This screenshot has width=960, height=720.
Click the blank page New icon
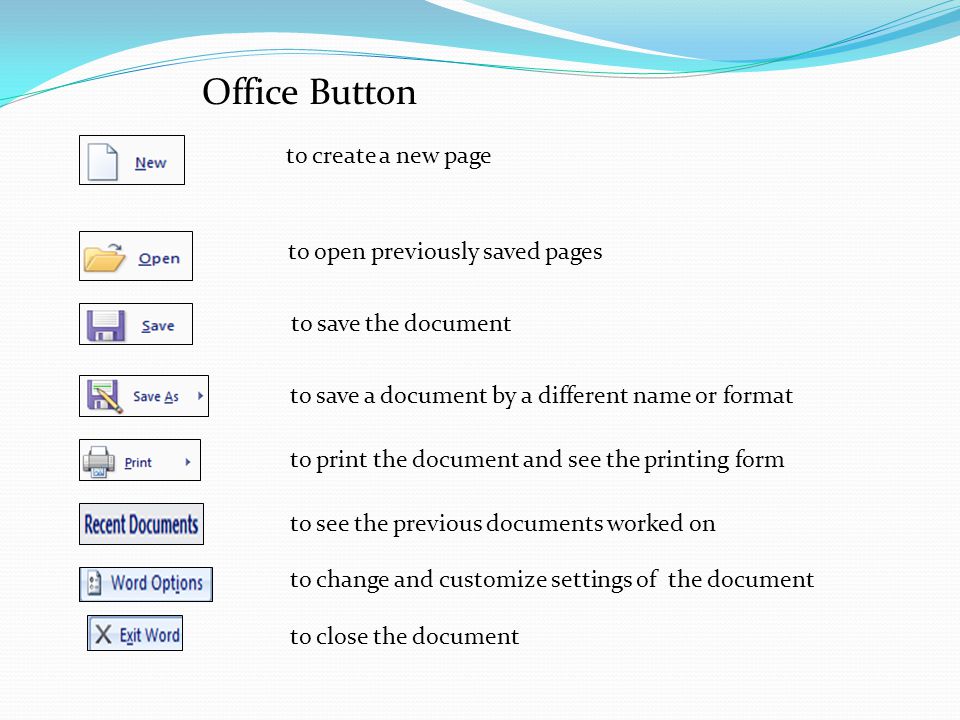coord(102,162)
